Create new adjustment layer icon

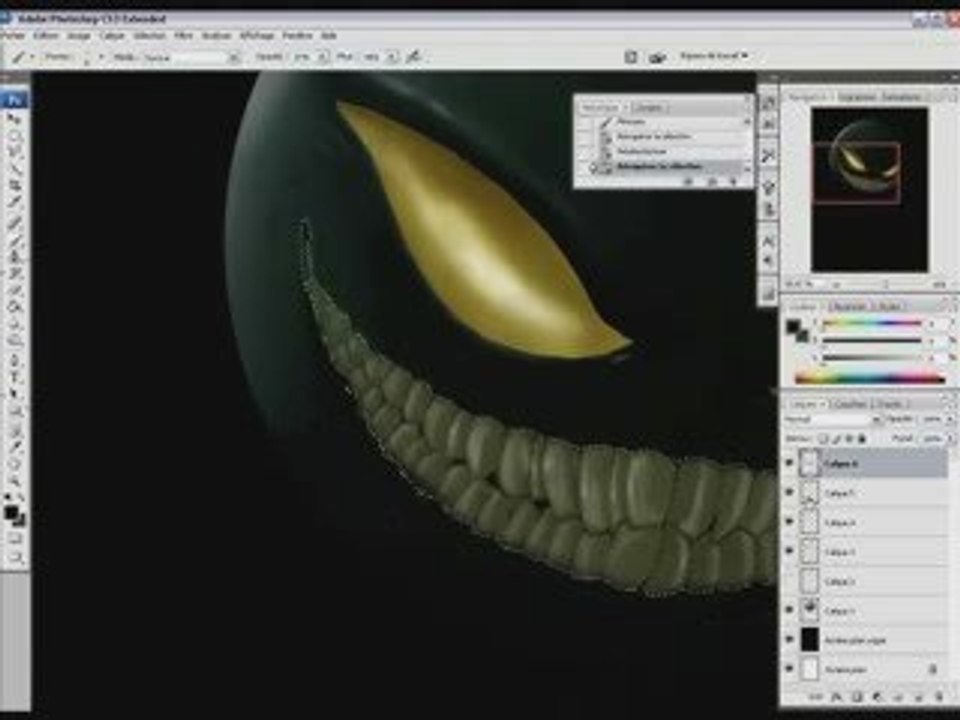[x=877, y=697]
